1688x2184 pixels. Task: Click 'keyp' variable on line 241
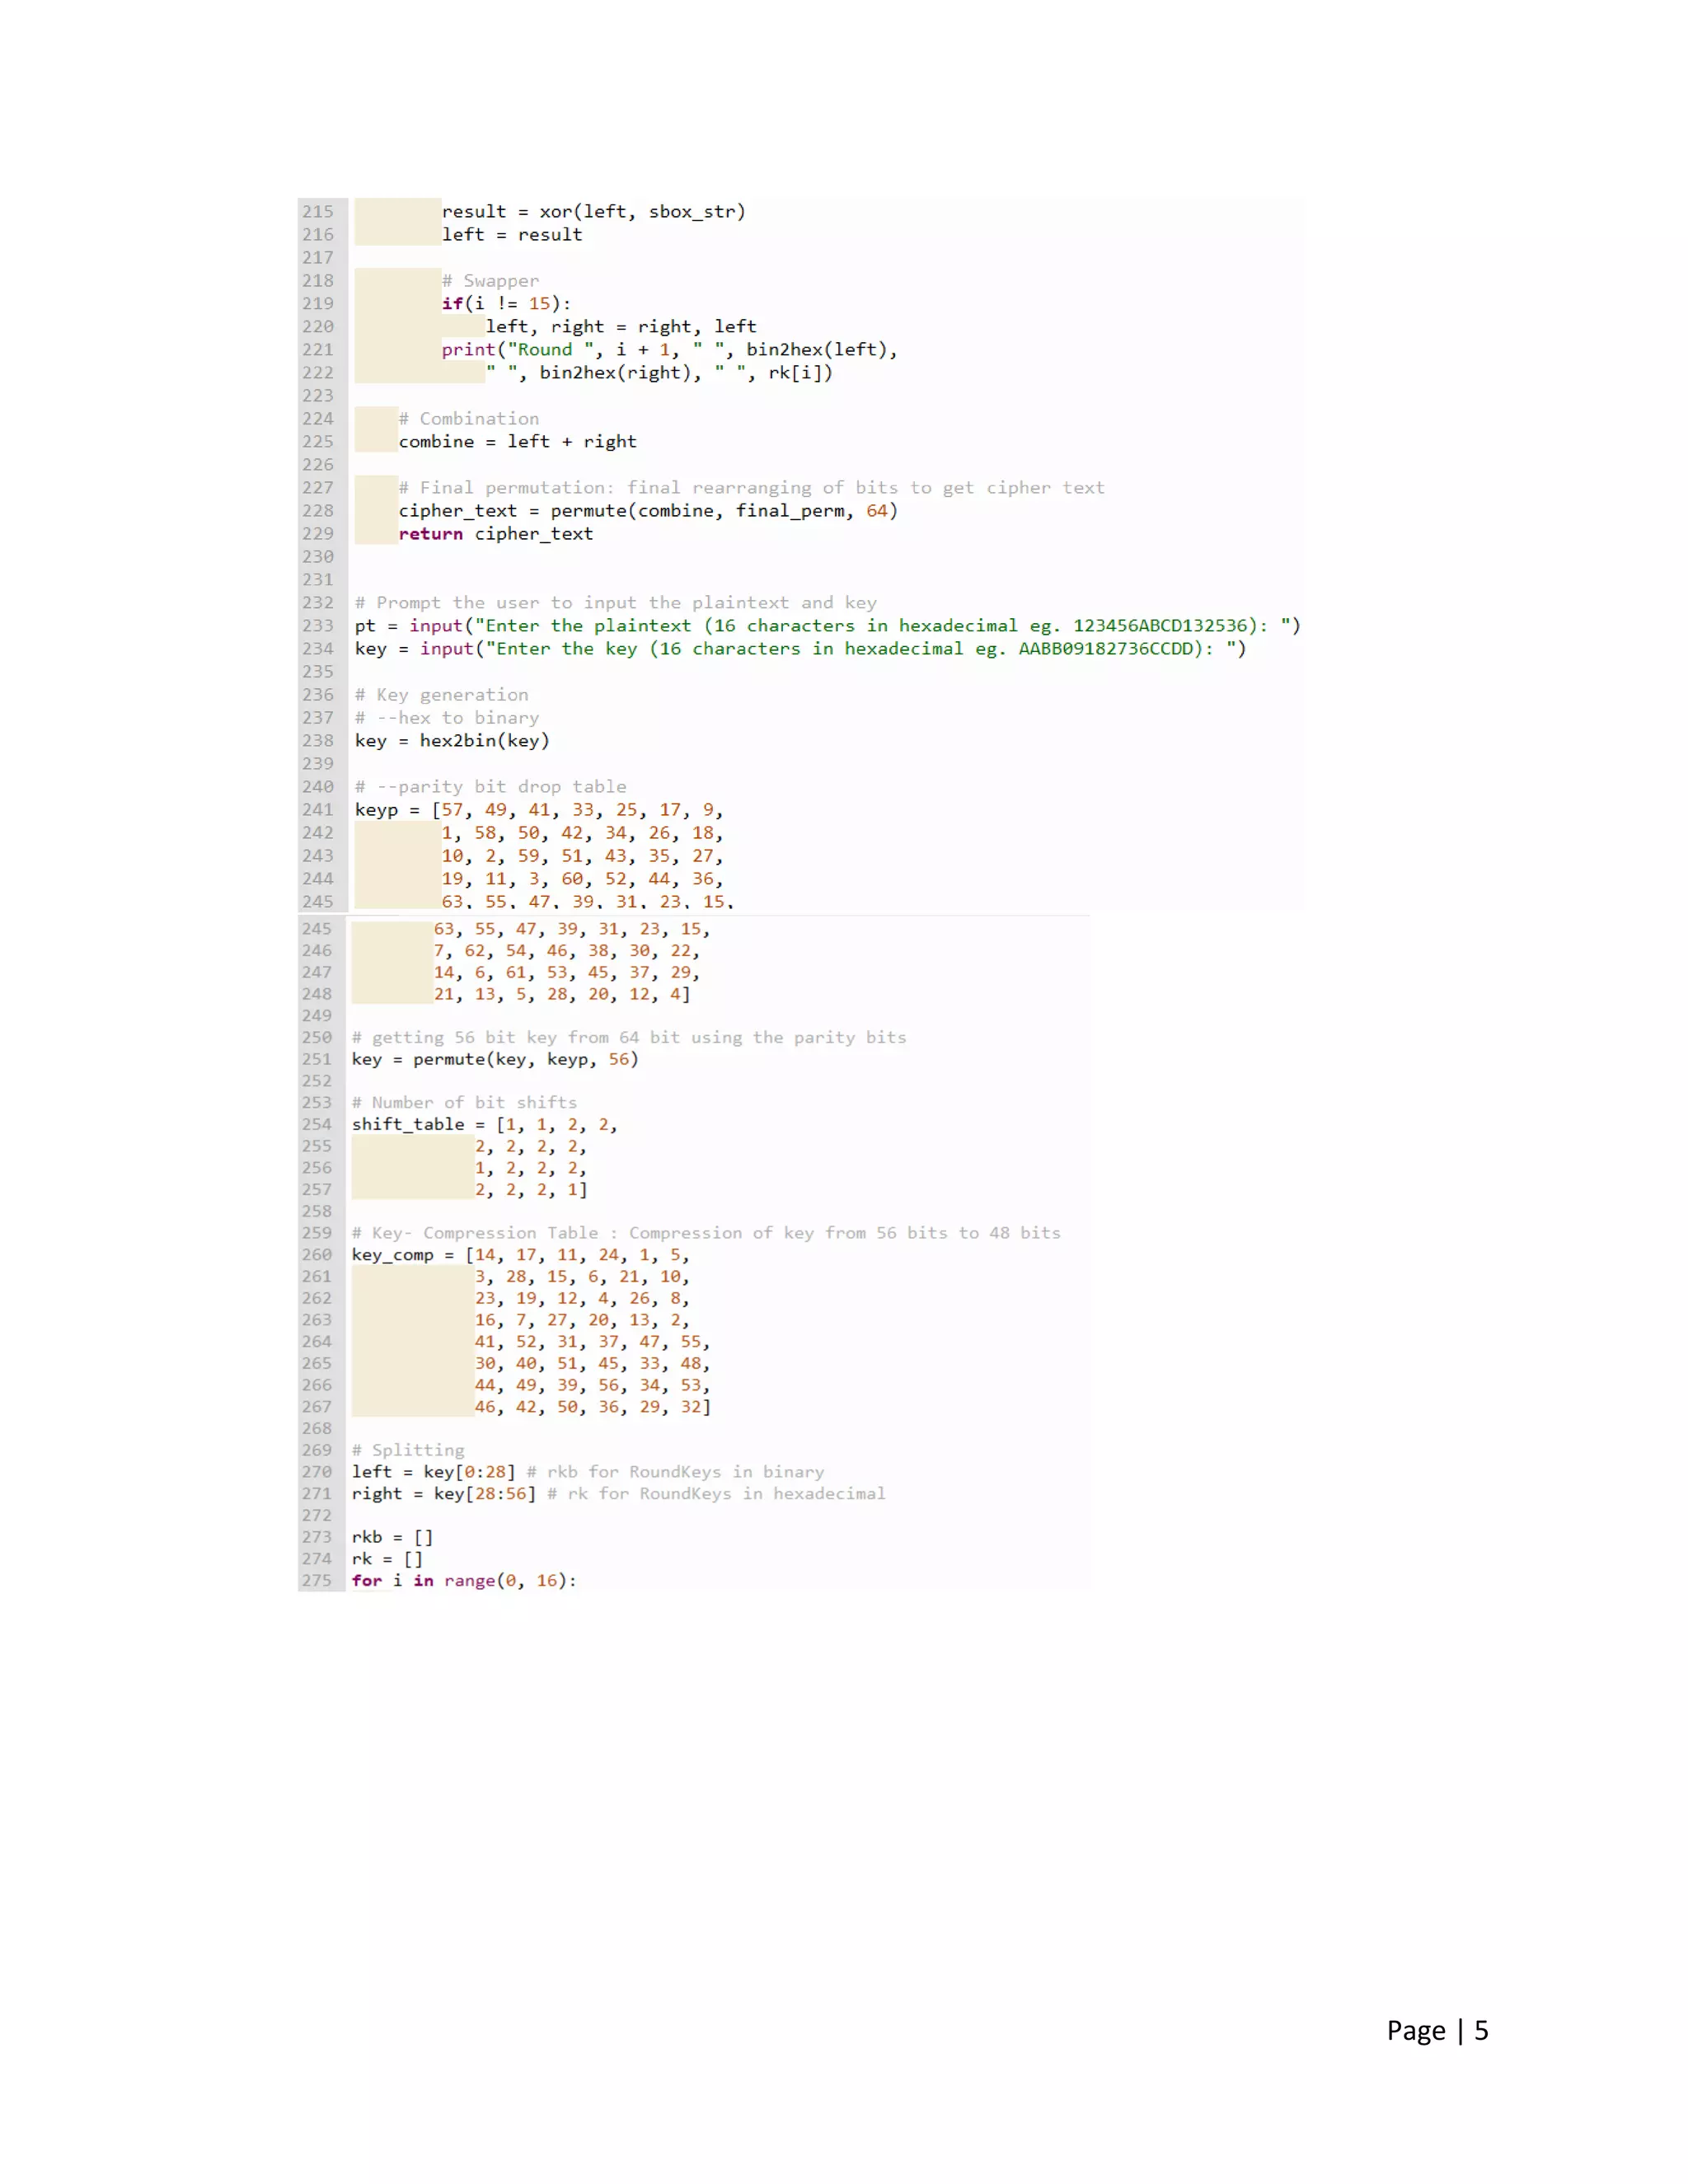[x=376, y=809]
